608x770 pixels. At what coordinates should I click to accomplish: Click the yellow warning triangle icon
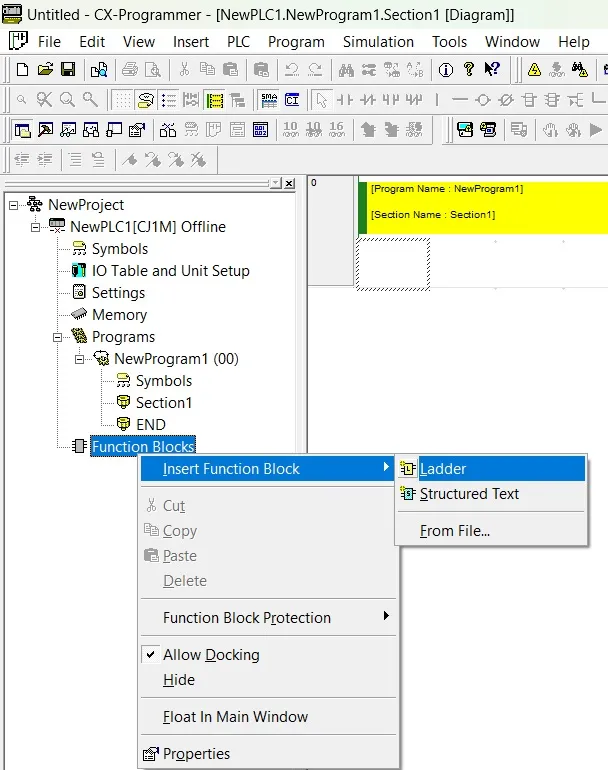coord(534,70)
